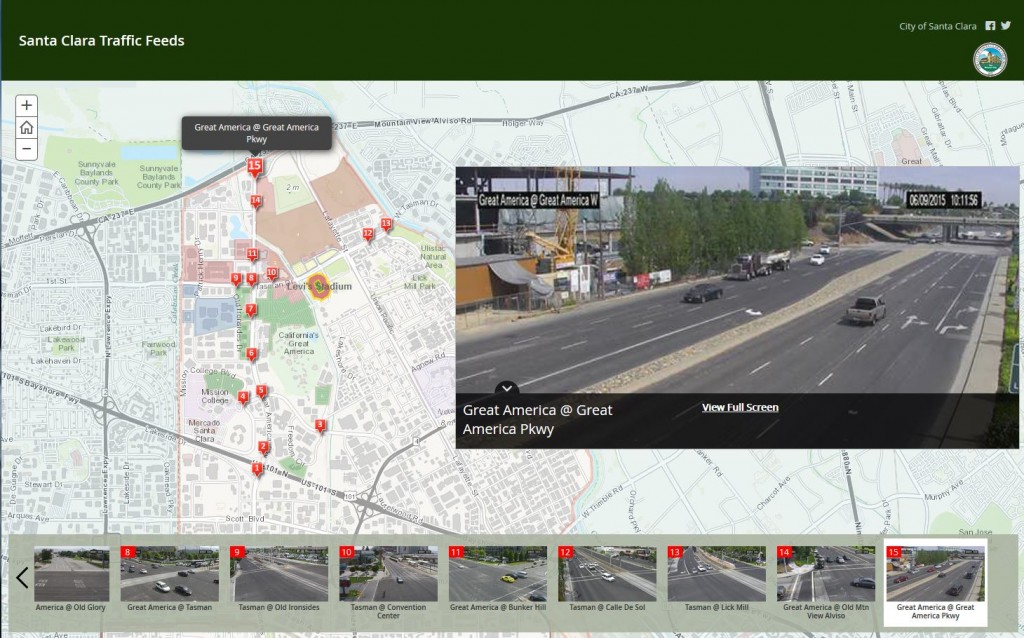
Task: Show previous thumbnails with left arrow
Action: click(22, 577)
